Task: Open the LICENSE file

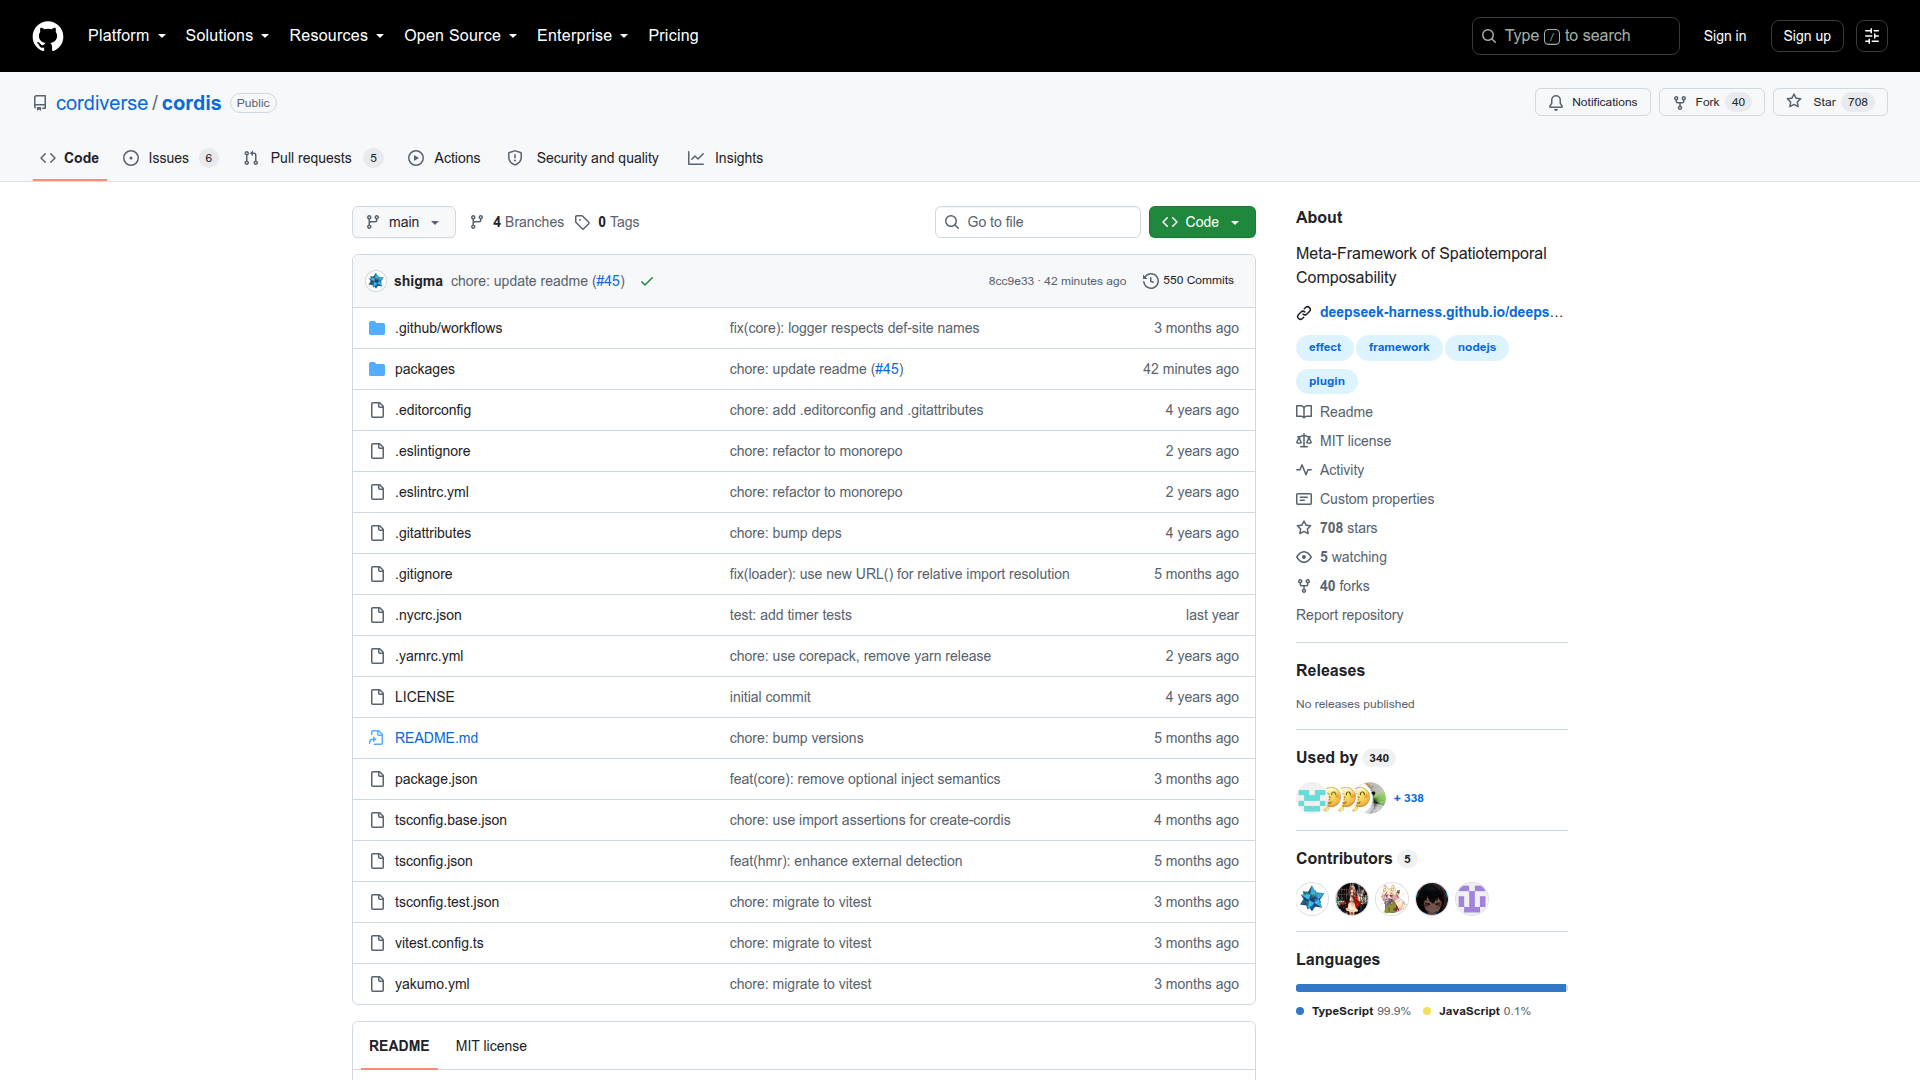Action: click(x=424, y=697)
